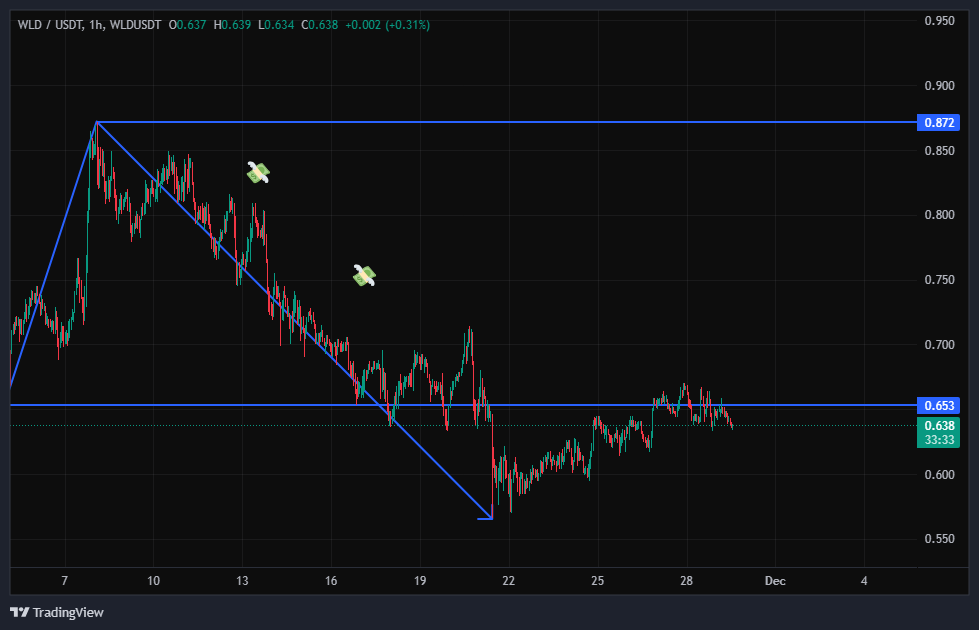This screenshot has height=630, width=979.
Task: Select the 0.653 horizontal line price label
Action: 937,406
